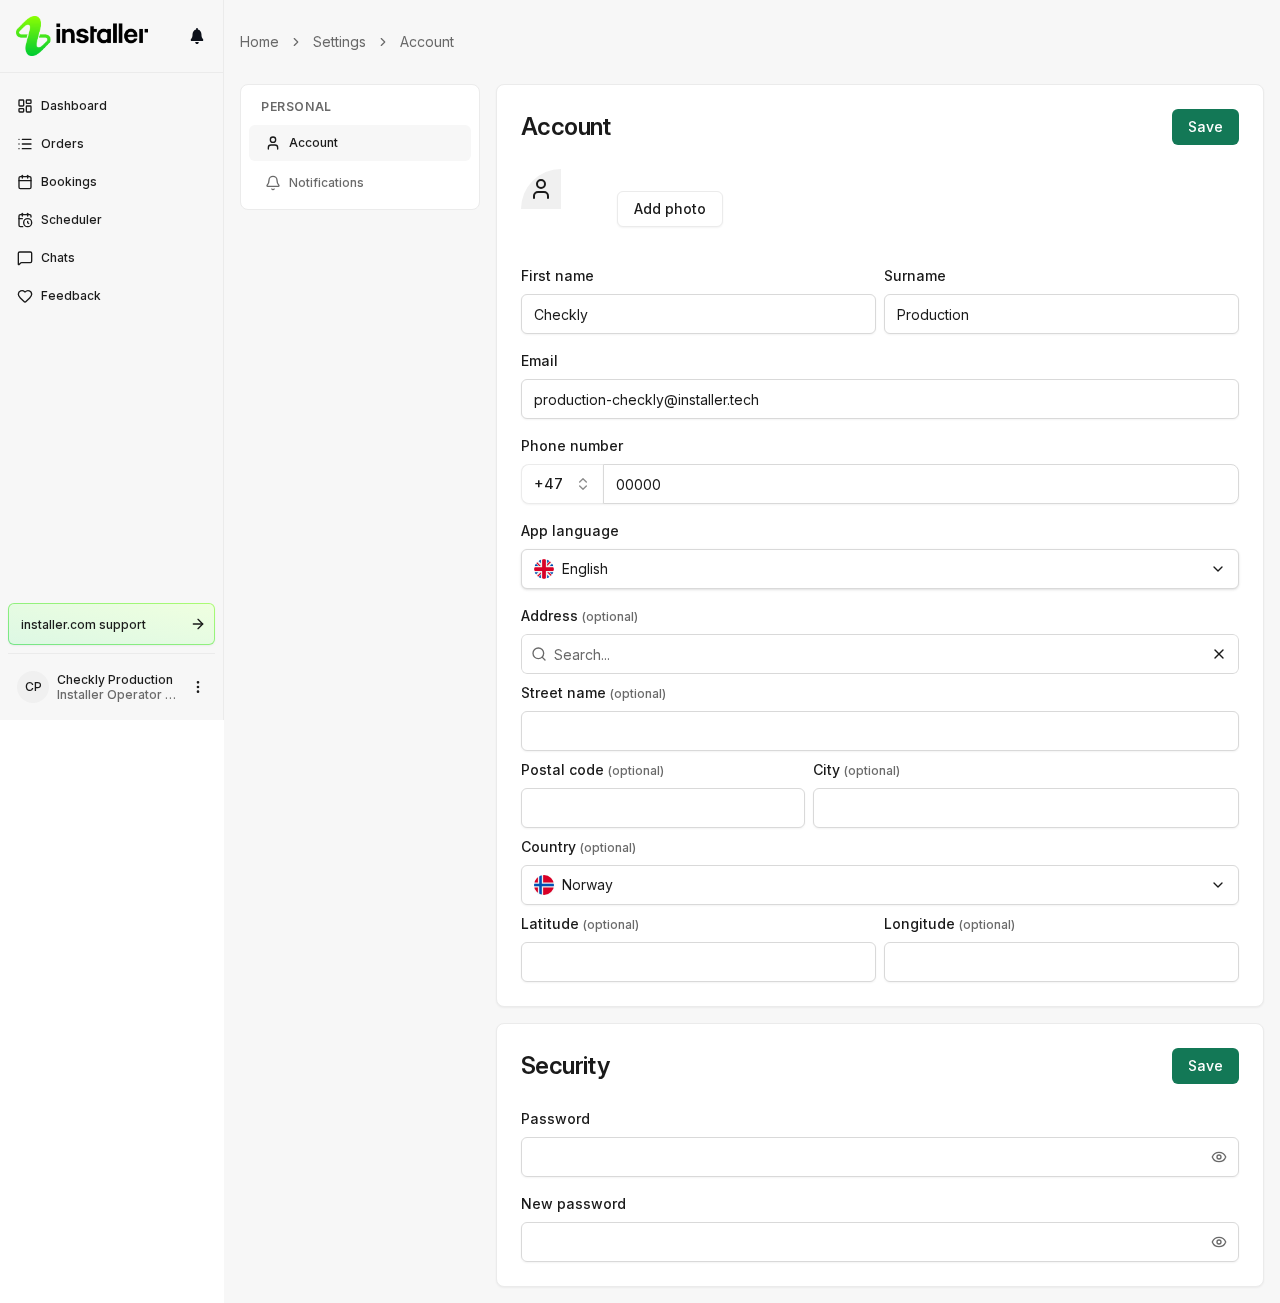
Task: Click the Postal code field
Action: click(x=663, y=808)
